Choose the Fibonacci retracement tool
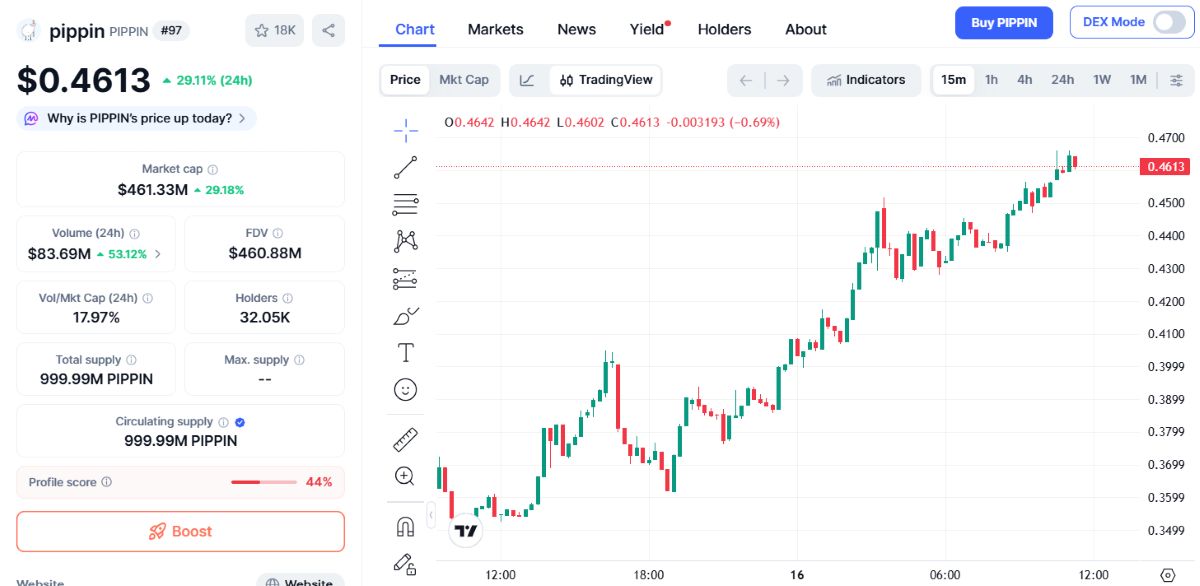The image size is (1200, 586). coord(405,204)
